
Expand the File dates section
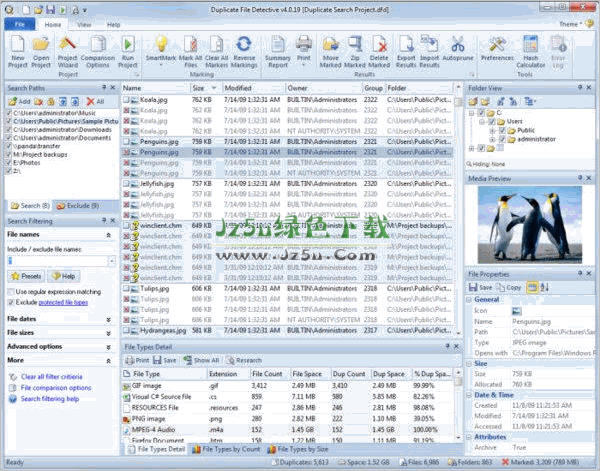[109, 319]
